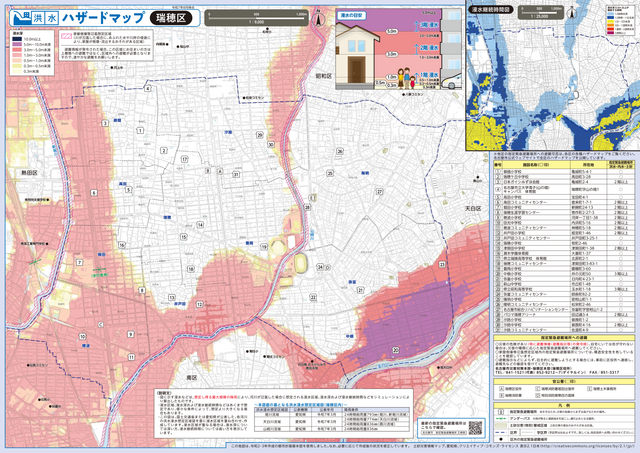Click the dark navy 10.0m-and-over depth swatch
The image size is (640, 453).
point(17,39)
